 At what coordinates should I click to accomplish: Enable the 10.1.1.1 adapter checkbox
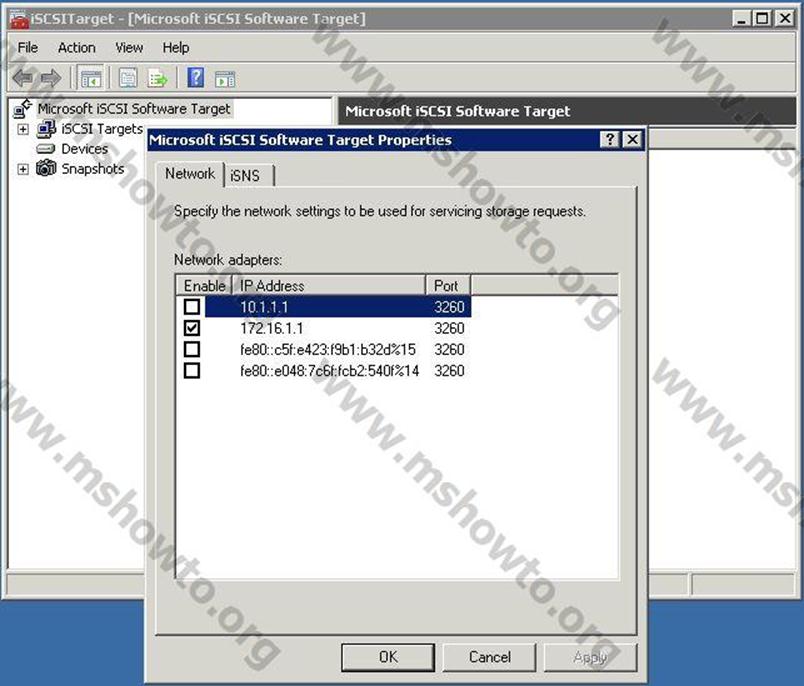tap(192, 307)
